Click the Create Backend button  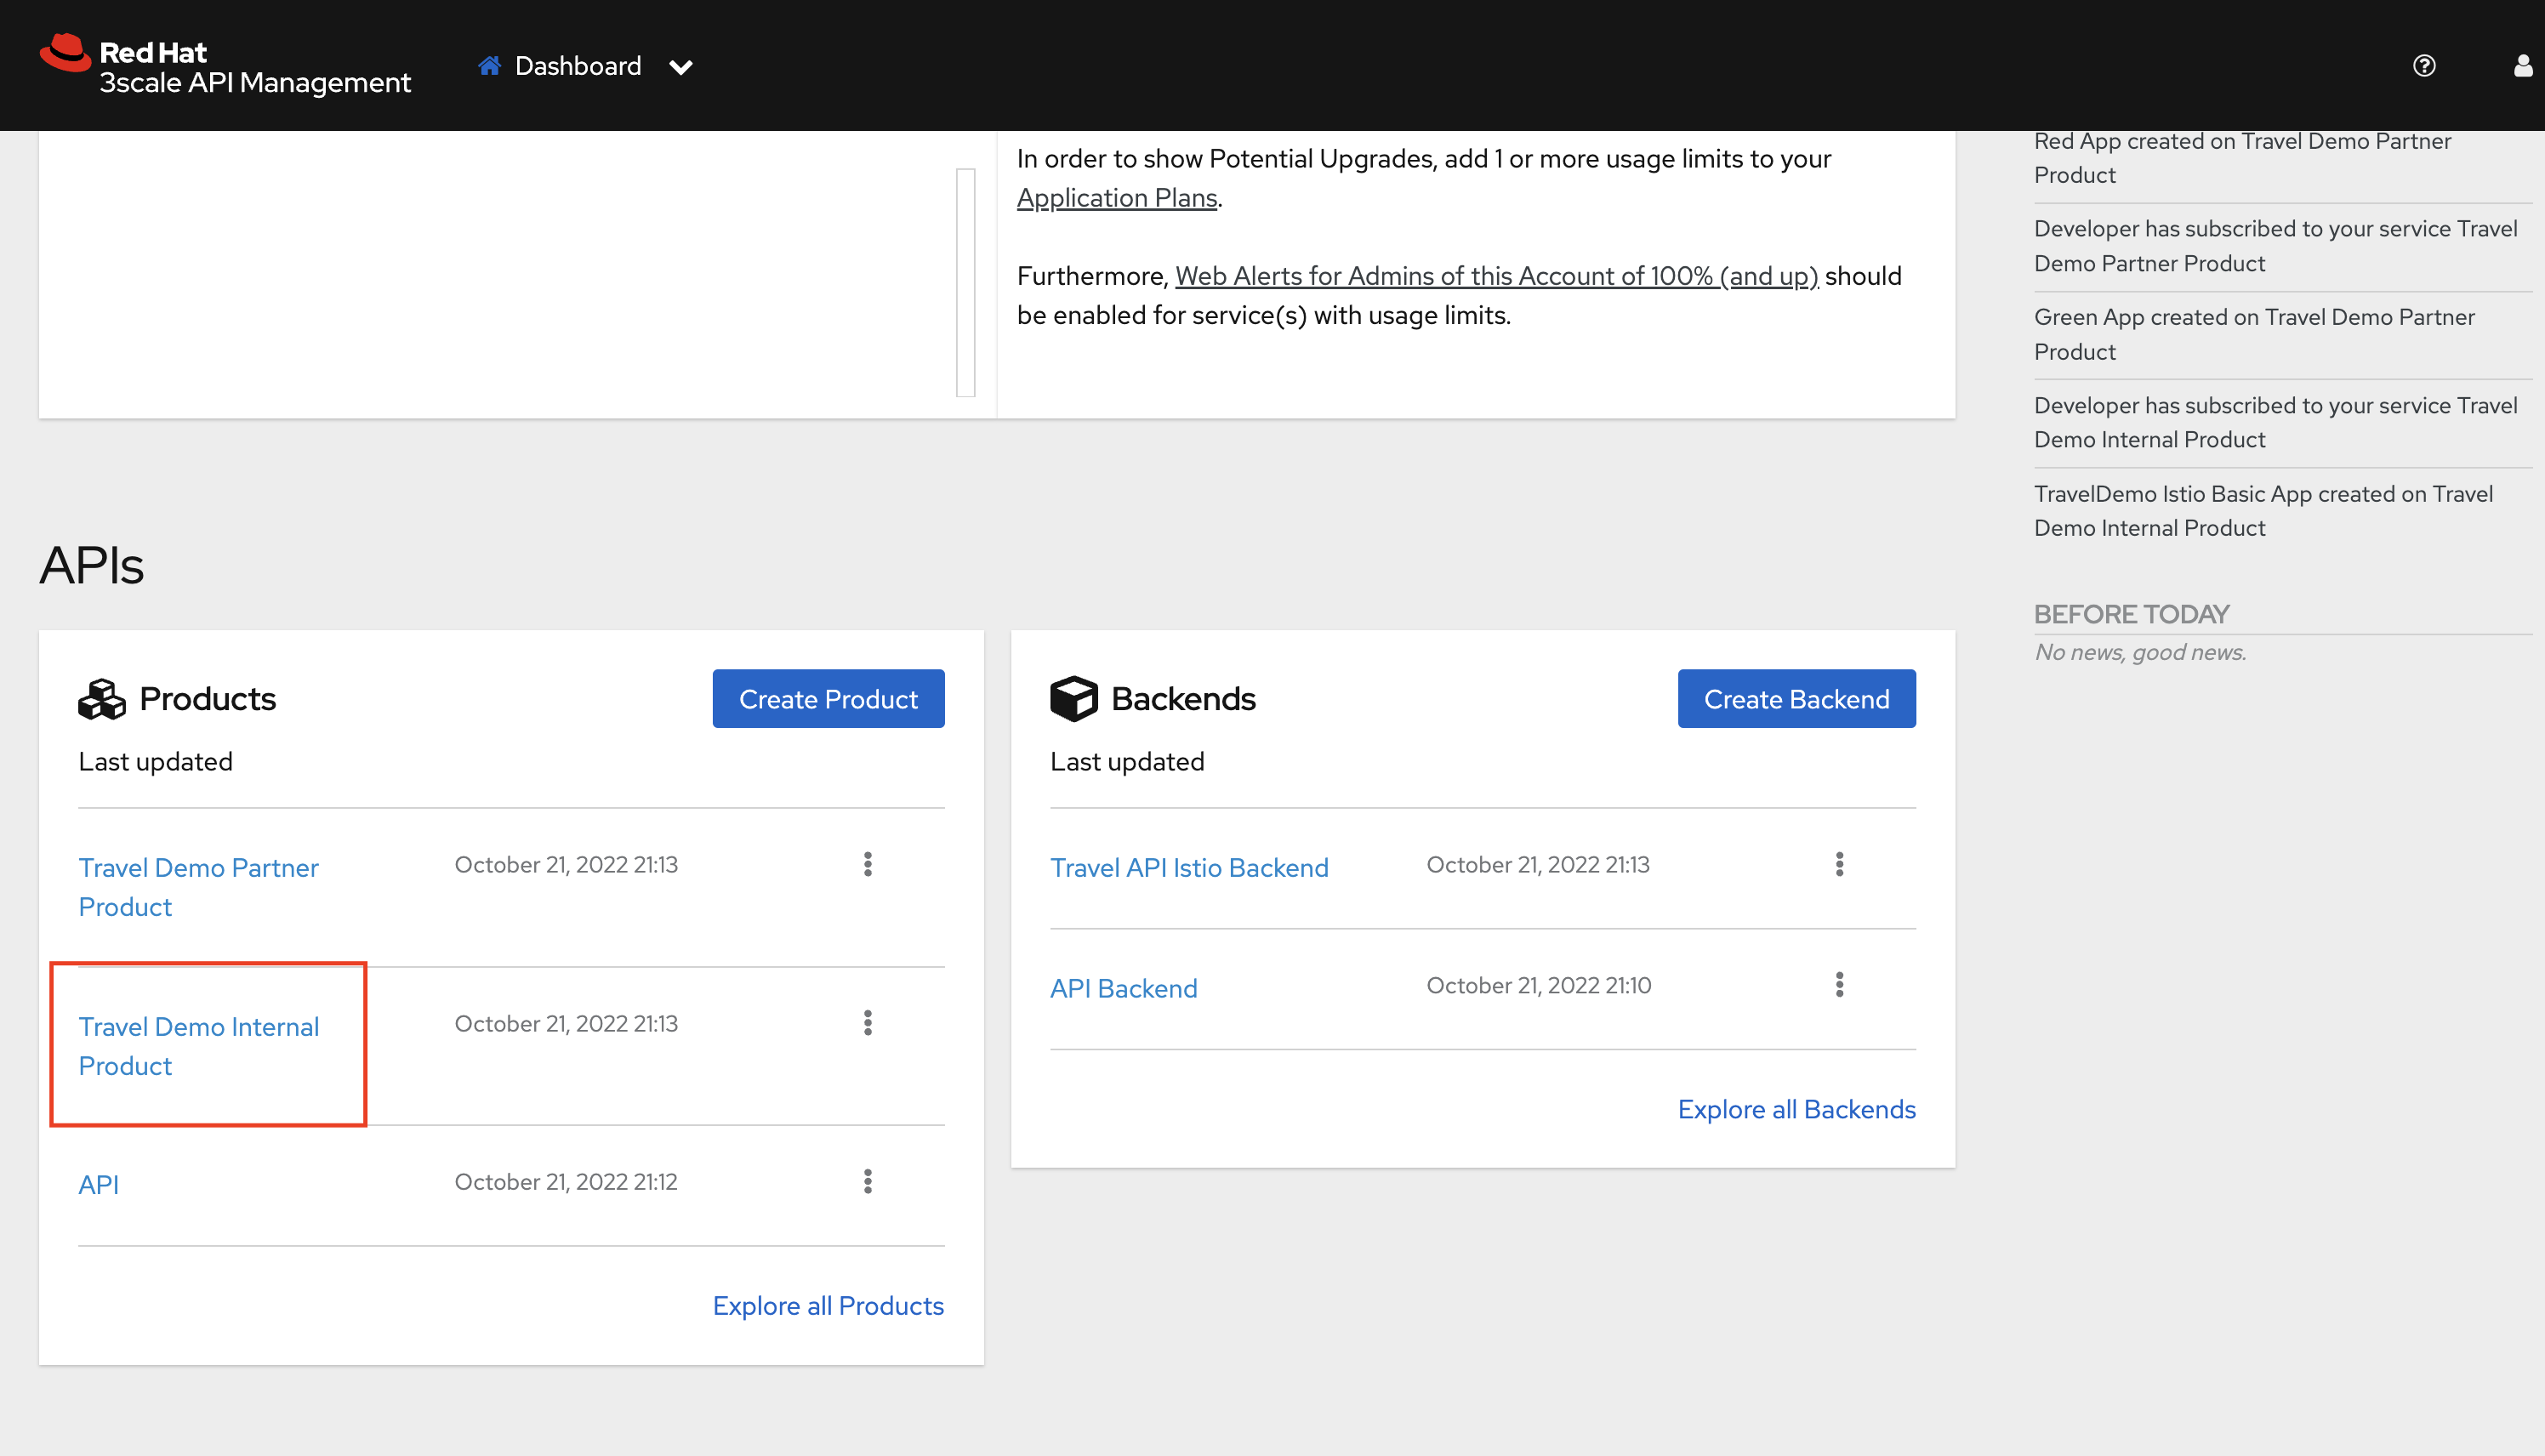[1796, 699]
